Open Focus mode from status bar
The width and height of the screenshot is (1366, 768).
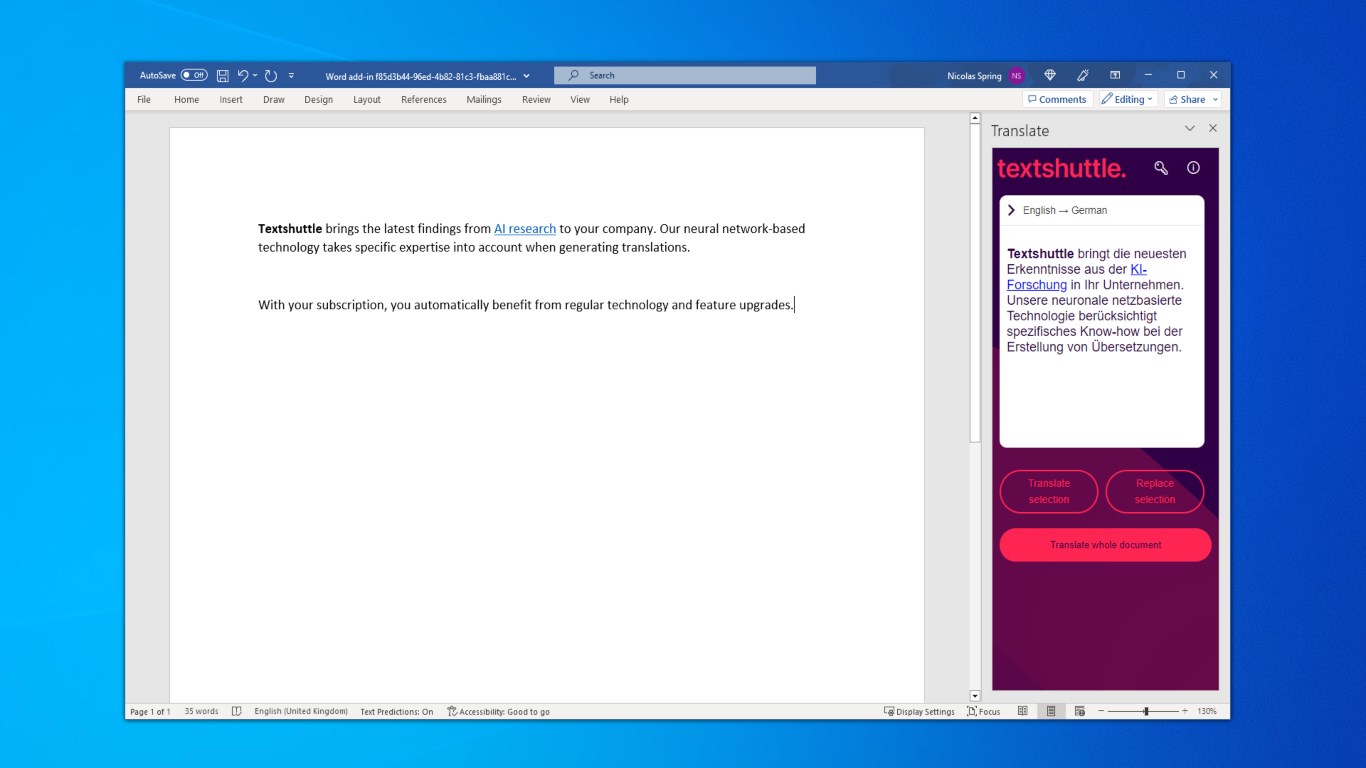click(x=984, y=711)
